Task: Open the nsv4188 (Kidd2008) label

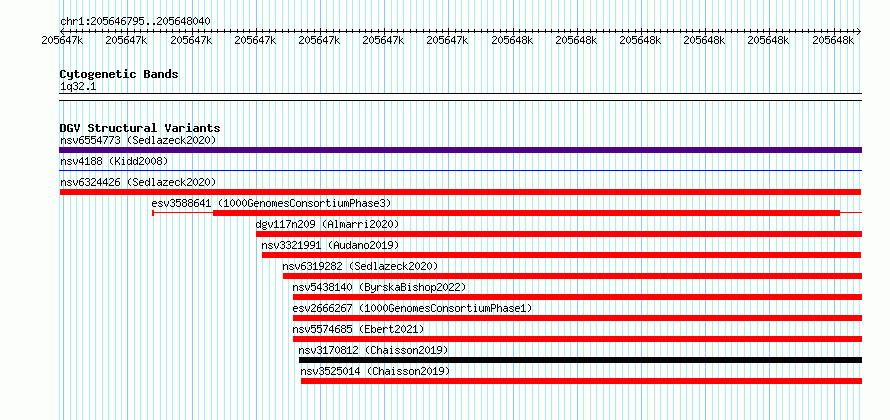Action: (114, 161)
